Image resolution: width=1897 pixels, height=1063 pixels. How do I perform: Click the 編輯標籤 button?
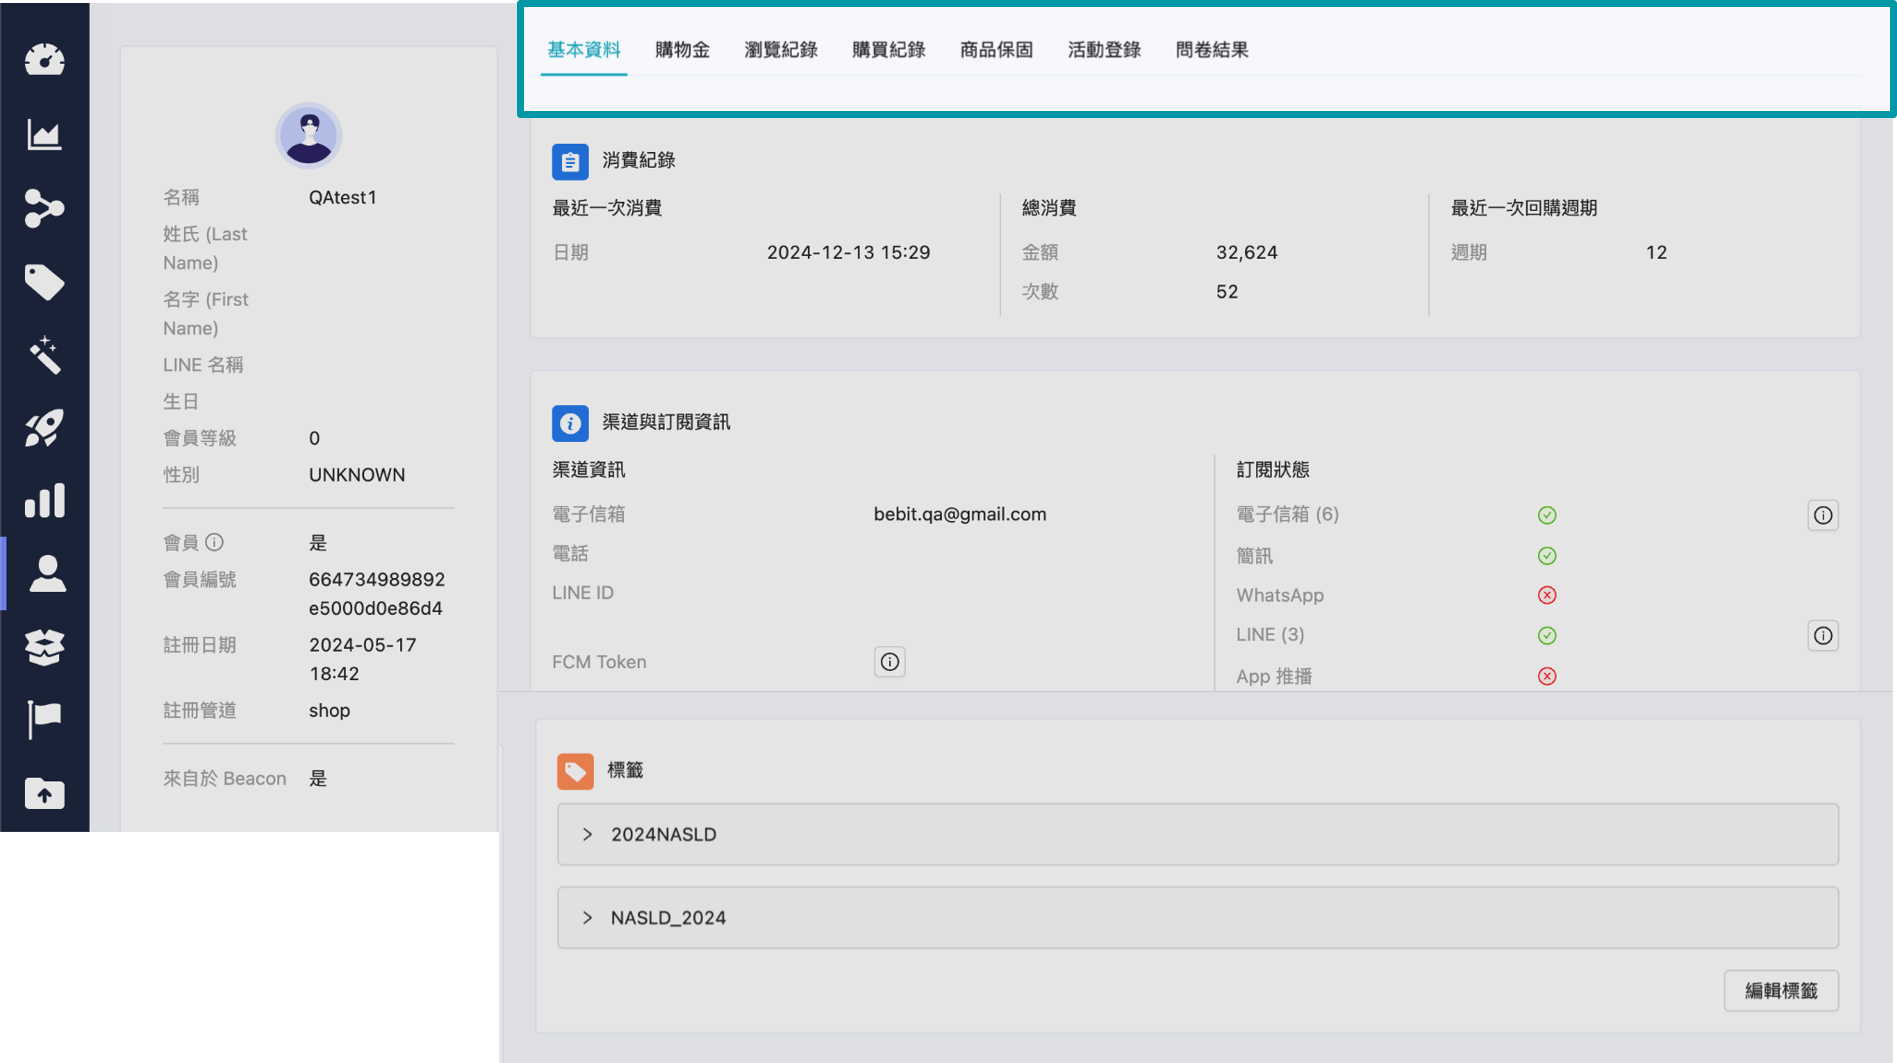pyautogui.click(x=1780, y=990)
